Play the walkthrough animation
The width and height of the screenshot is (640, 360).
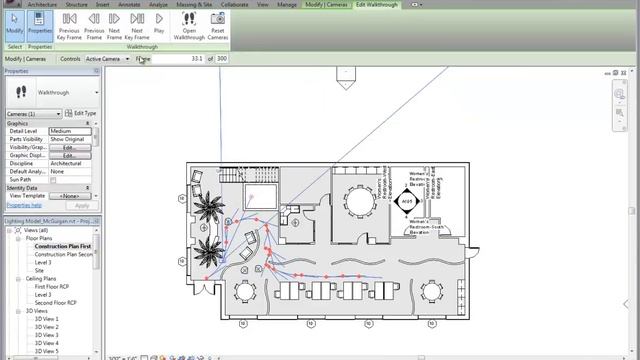pyautogui.click(x=159, y=24)
